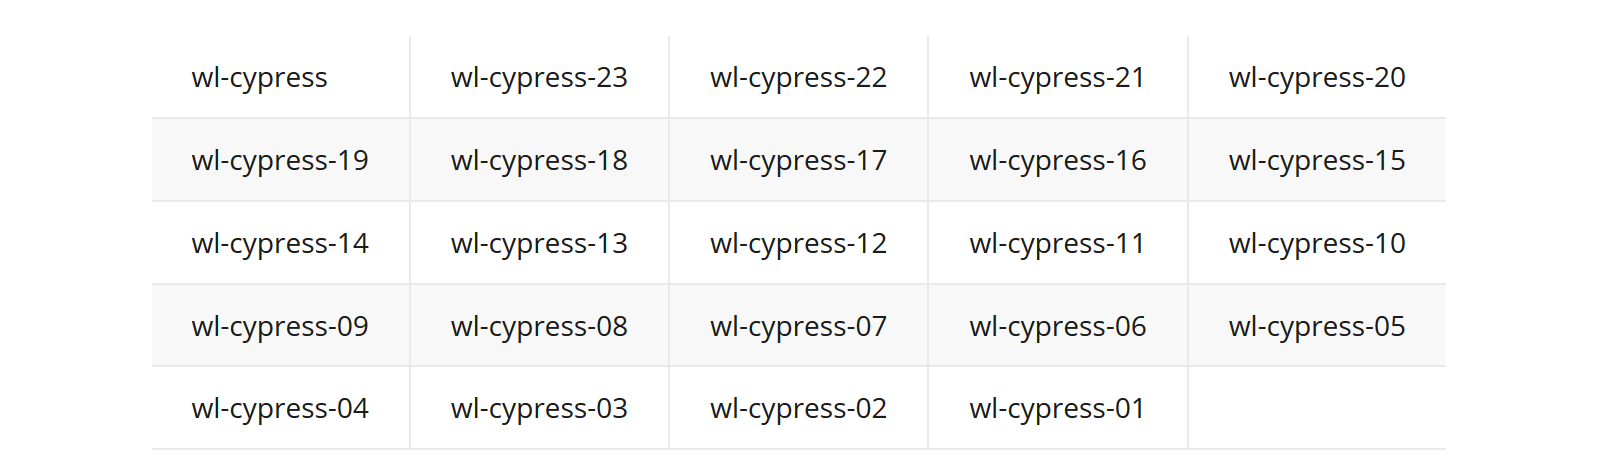Choose wl-cypress-13 in the grid

539,244
